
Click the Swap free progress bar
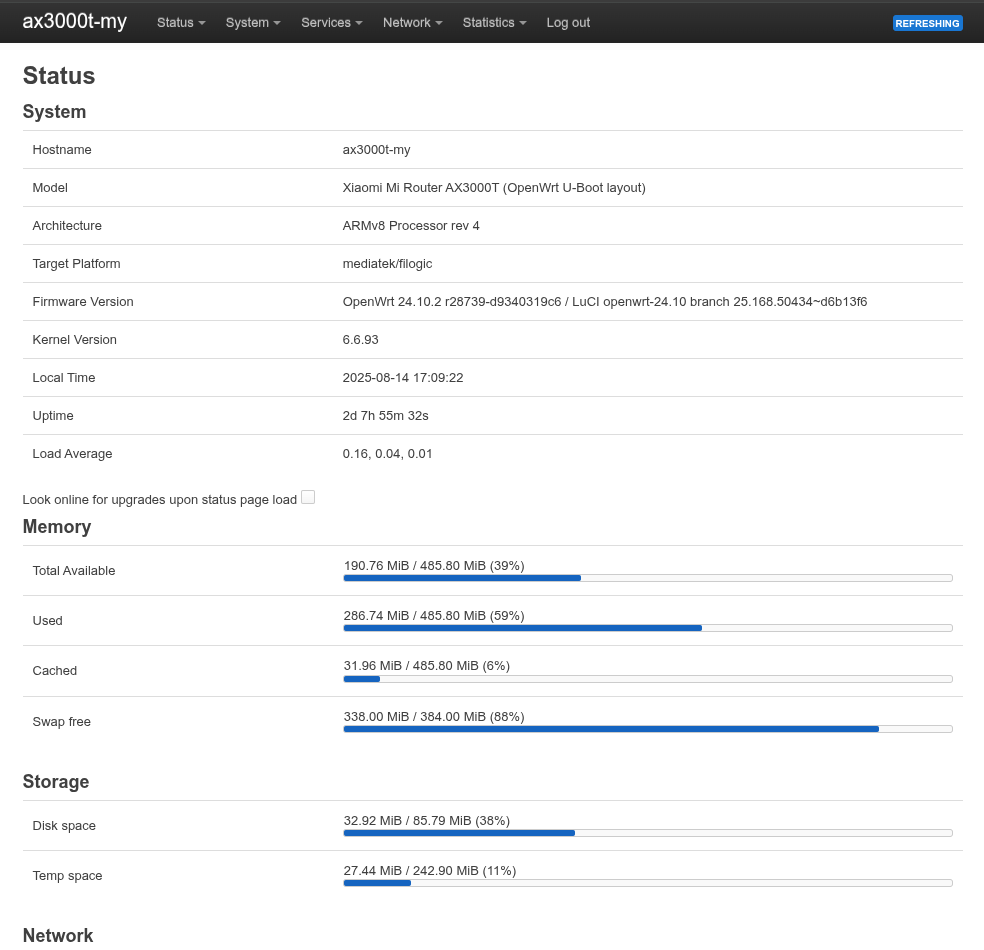tap(647, 728)
